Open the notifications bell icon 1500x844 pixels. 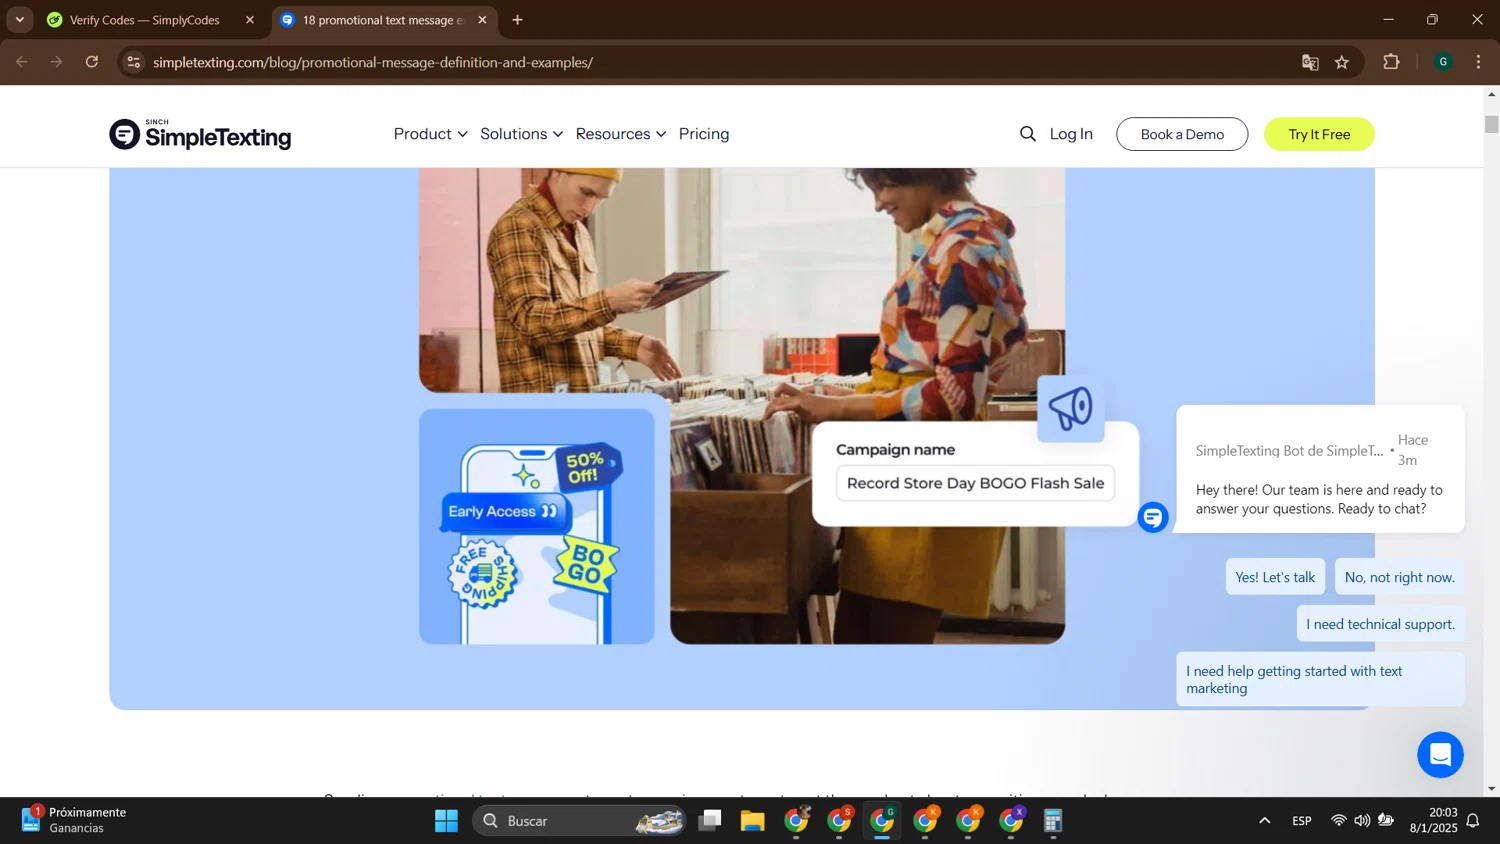tap(1473, 821)
